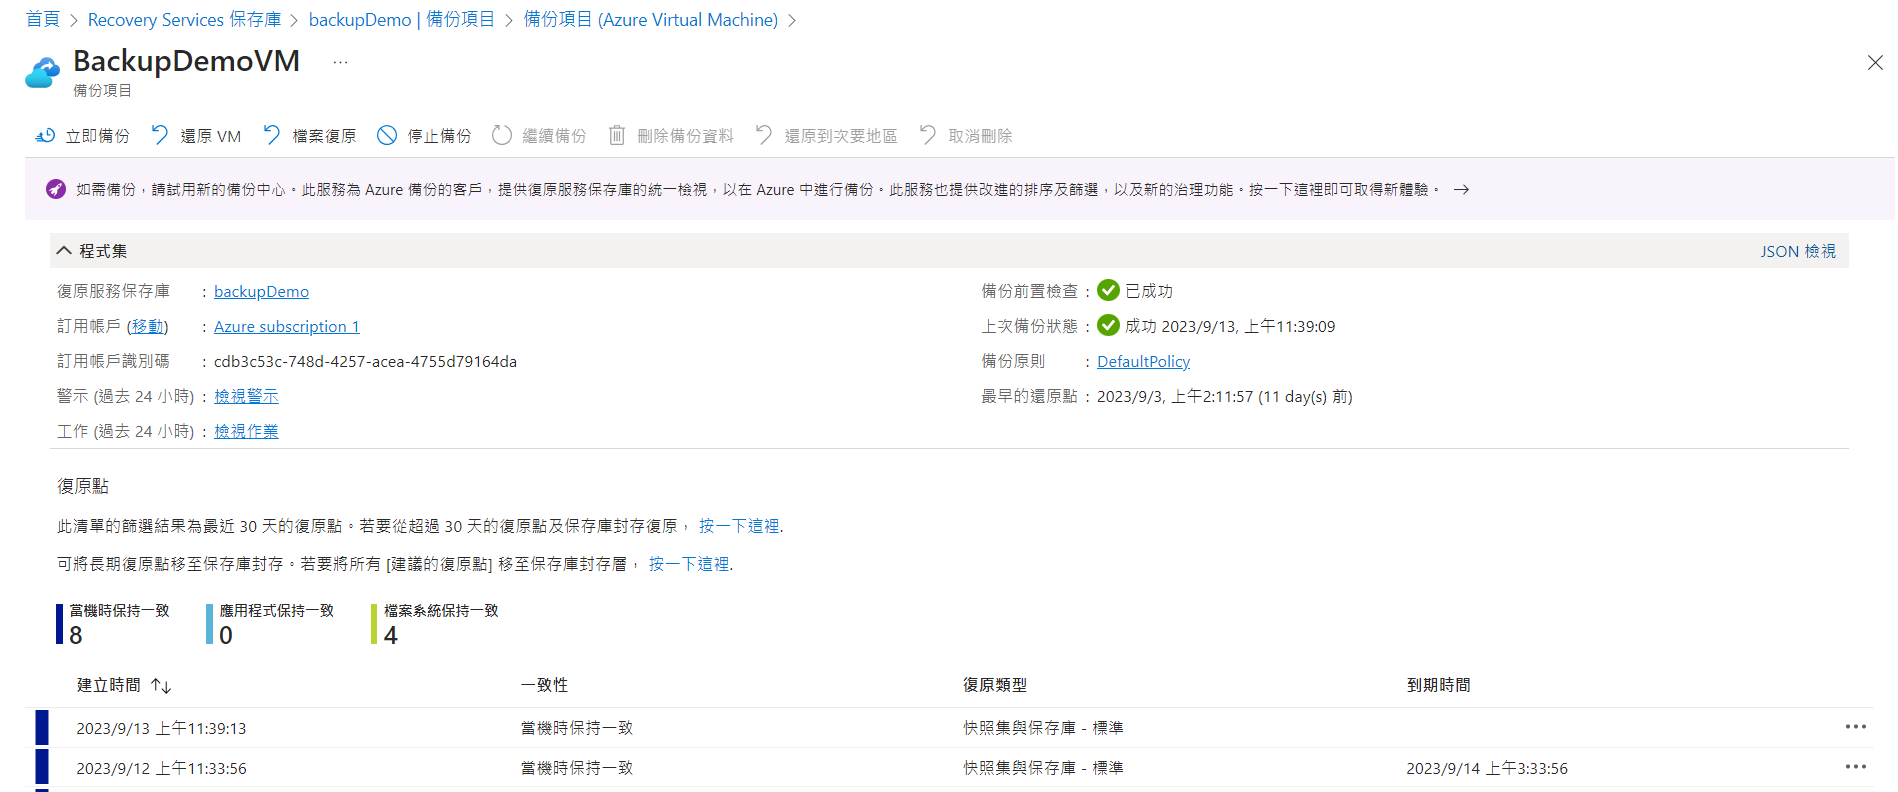Open the backupDemo vault link
This screenshot has height=792, width=1898.
pos(261,291)
